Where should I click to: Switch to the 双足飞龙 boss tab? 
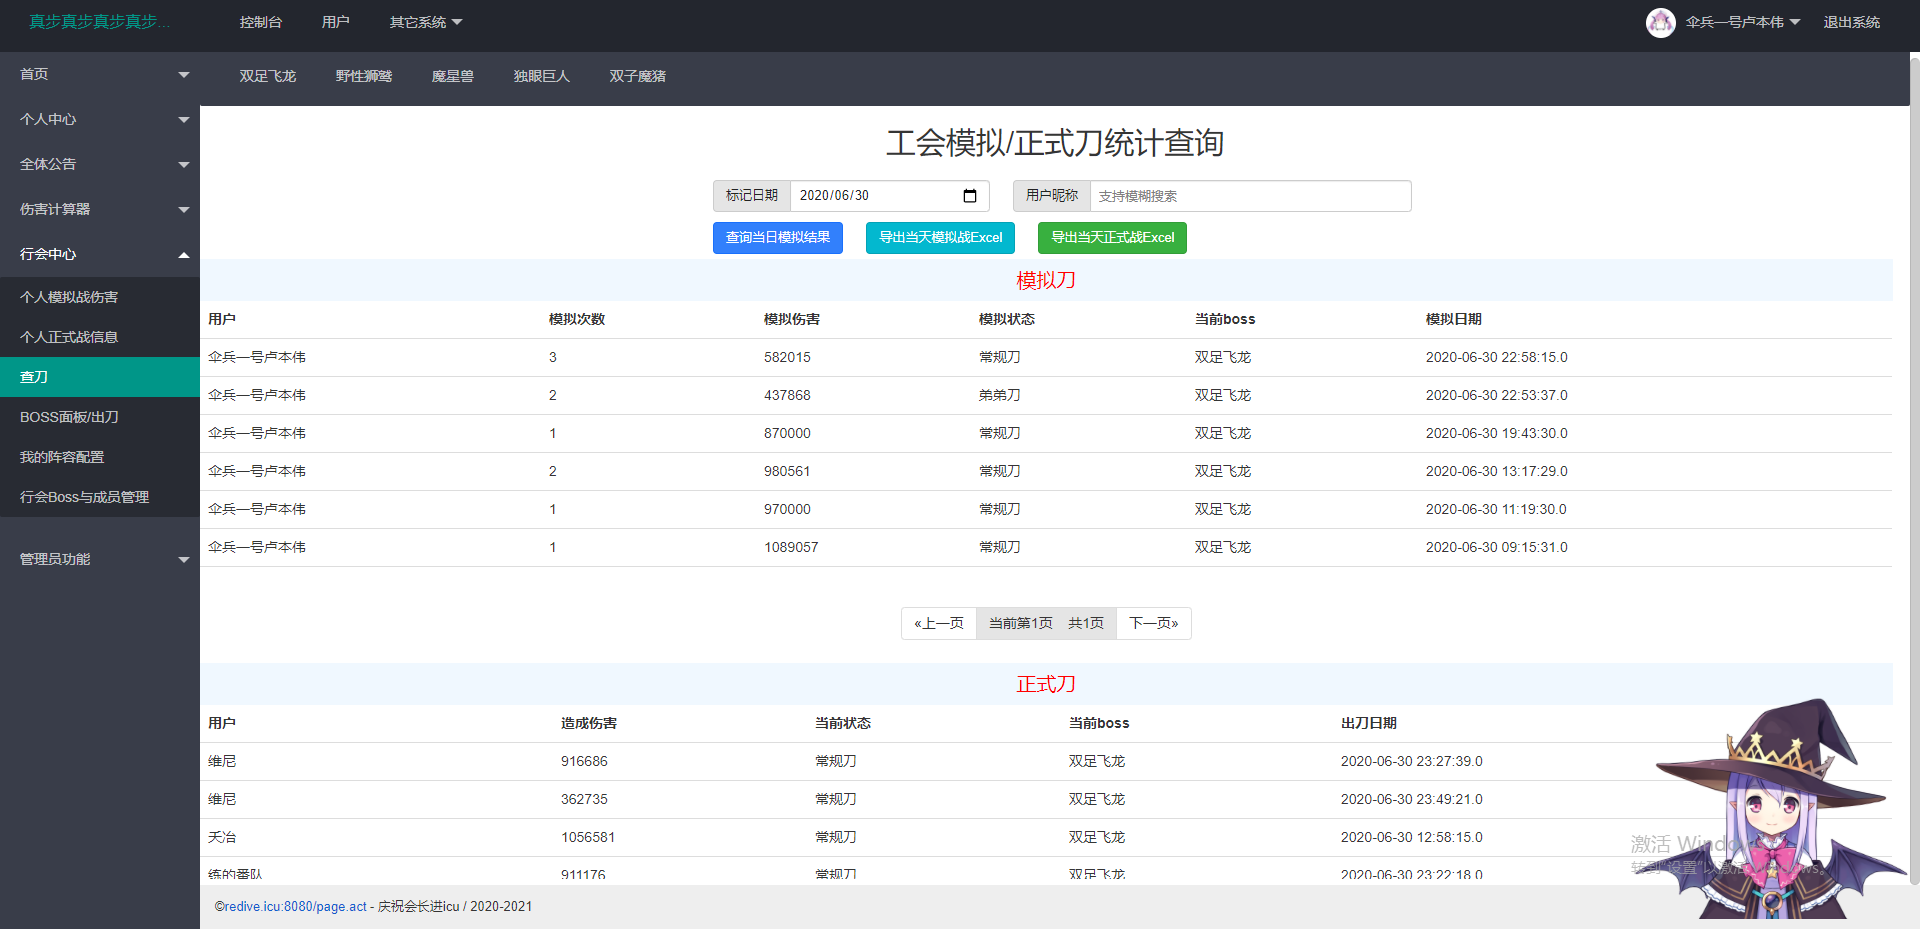coord(268,76)
